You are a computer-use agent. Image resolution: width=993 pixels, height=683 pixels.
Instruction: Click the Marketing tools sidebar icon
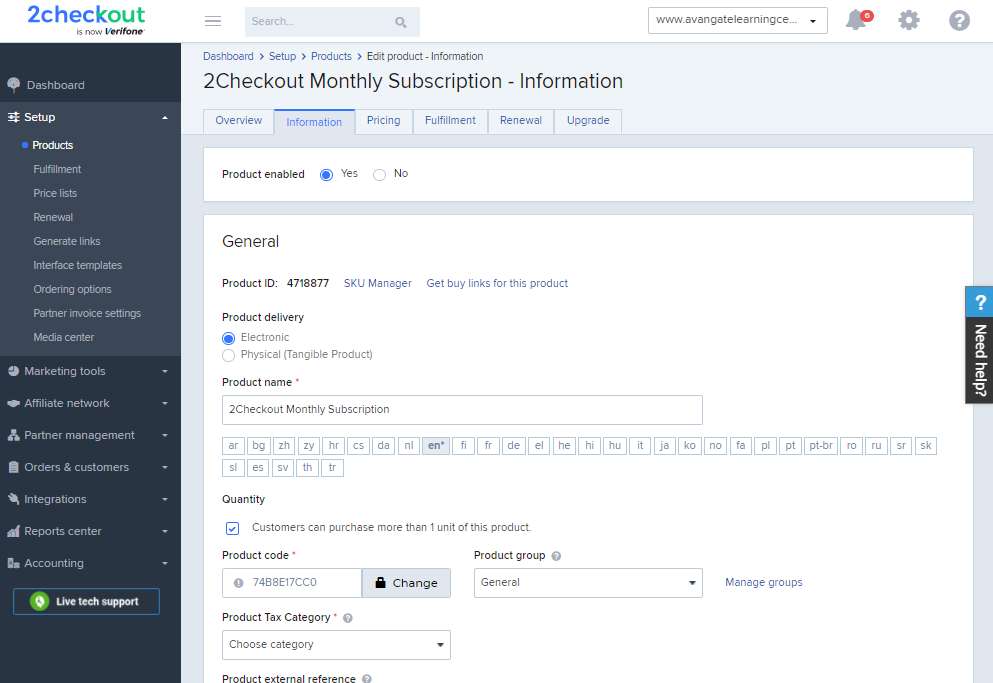tap(13, 371)
